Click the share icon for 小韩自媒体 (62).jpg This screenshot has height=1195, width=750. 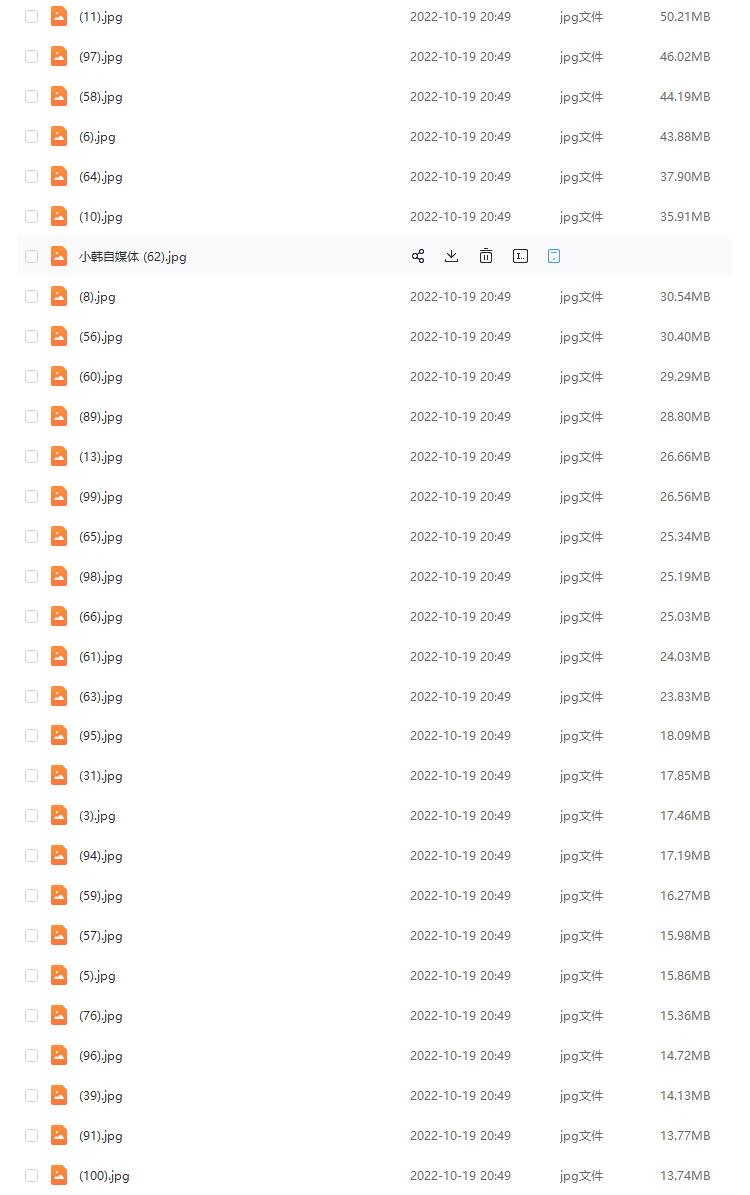(418, 256)
